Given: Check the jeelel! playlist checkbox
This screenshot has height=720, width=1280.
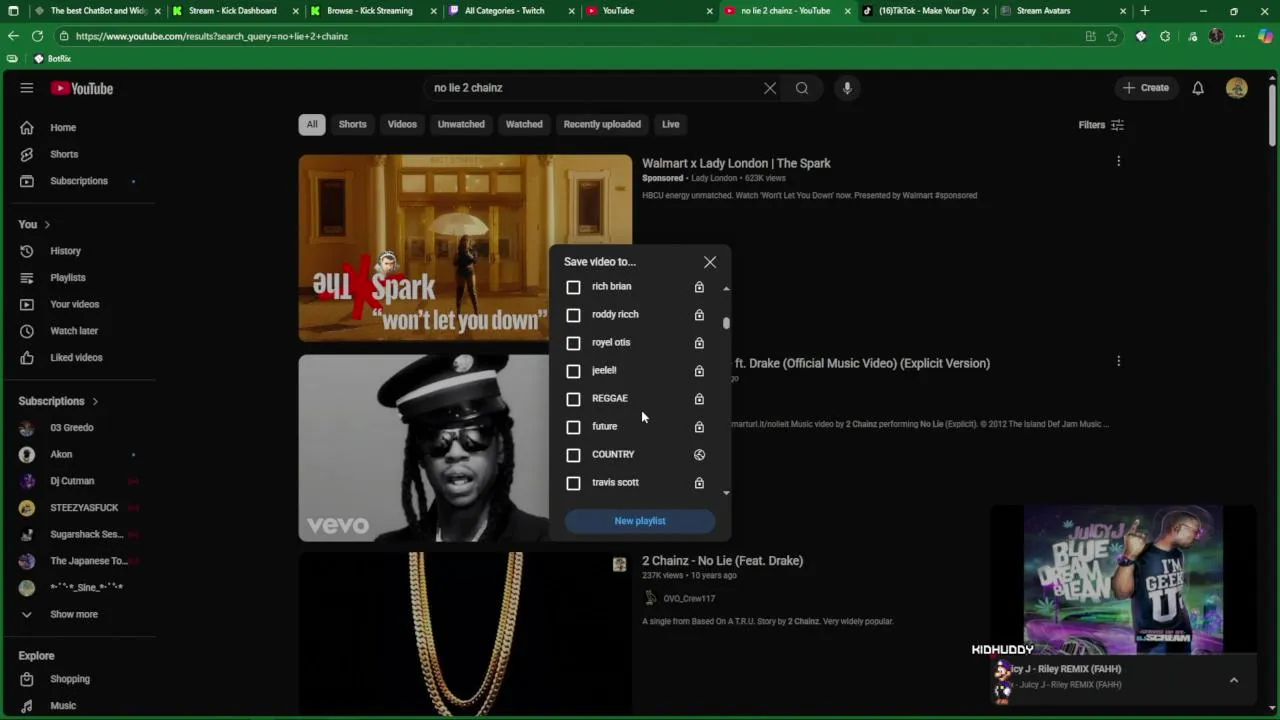Looking at the screenshot, I should pos(573,371).
